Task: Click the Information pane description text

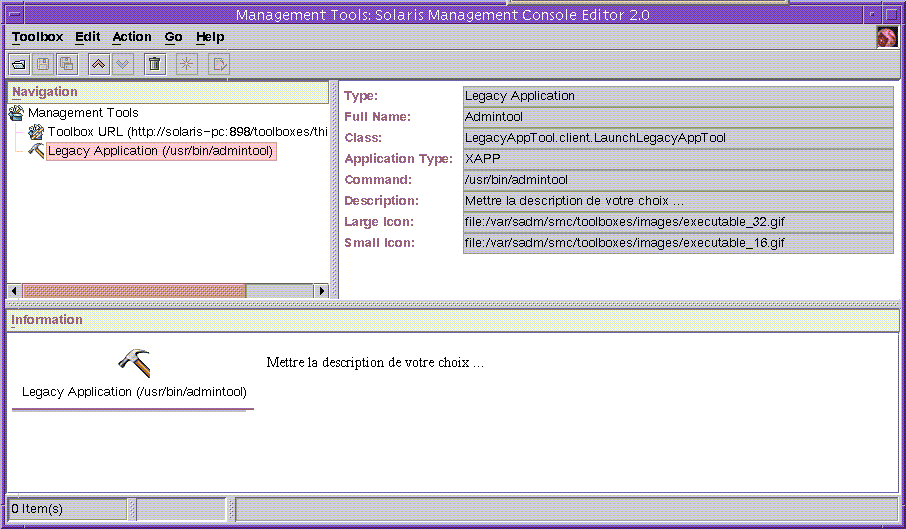Action: click(375, 363)
